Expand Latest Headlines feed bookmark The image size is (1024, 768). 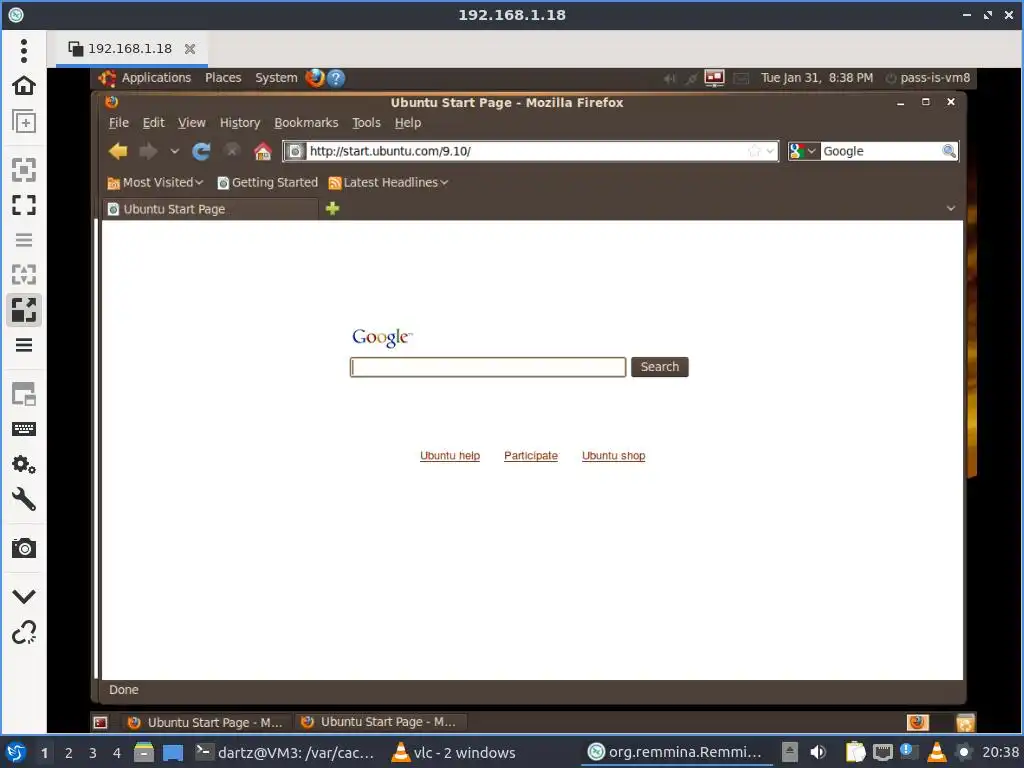point(389,183)
